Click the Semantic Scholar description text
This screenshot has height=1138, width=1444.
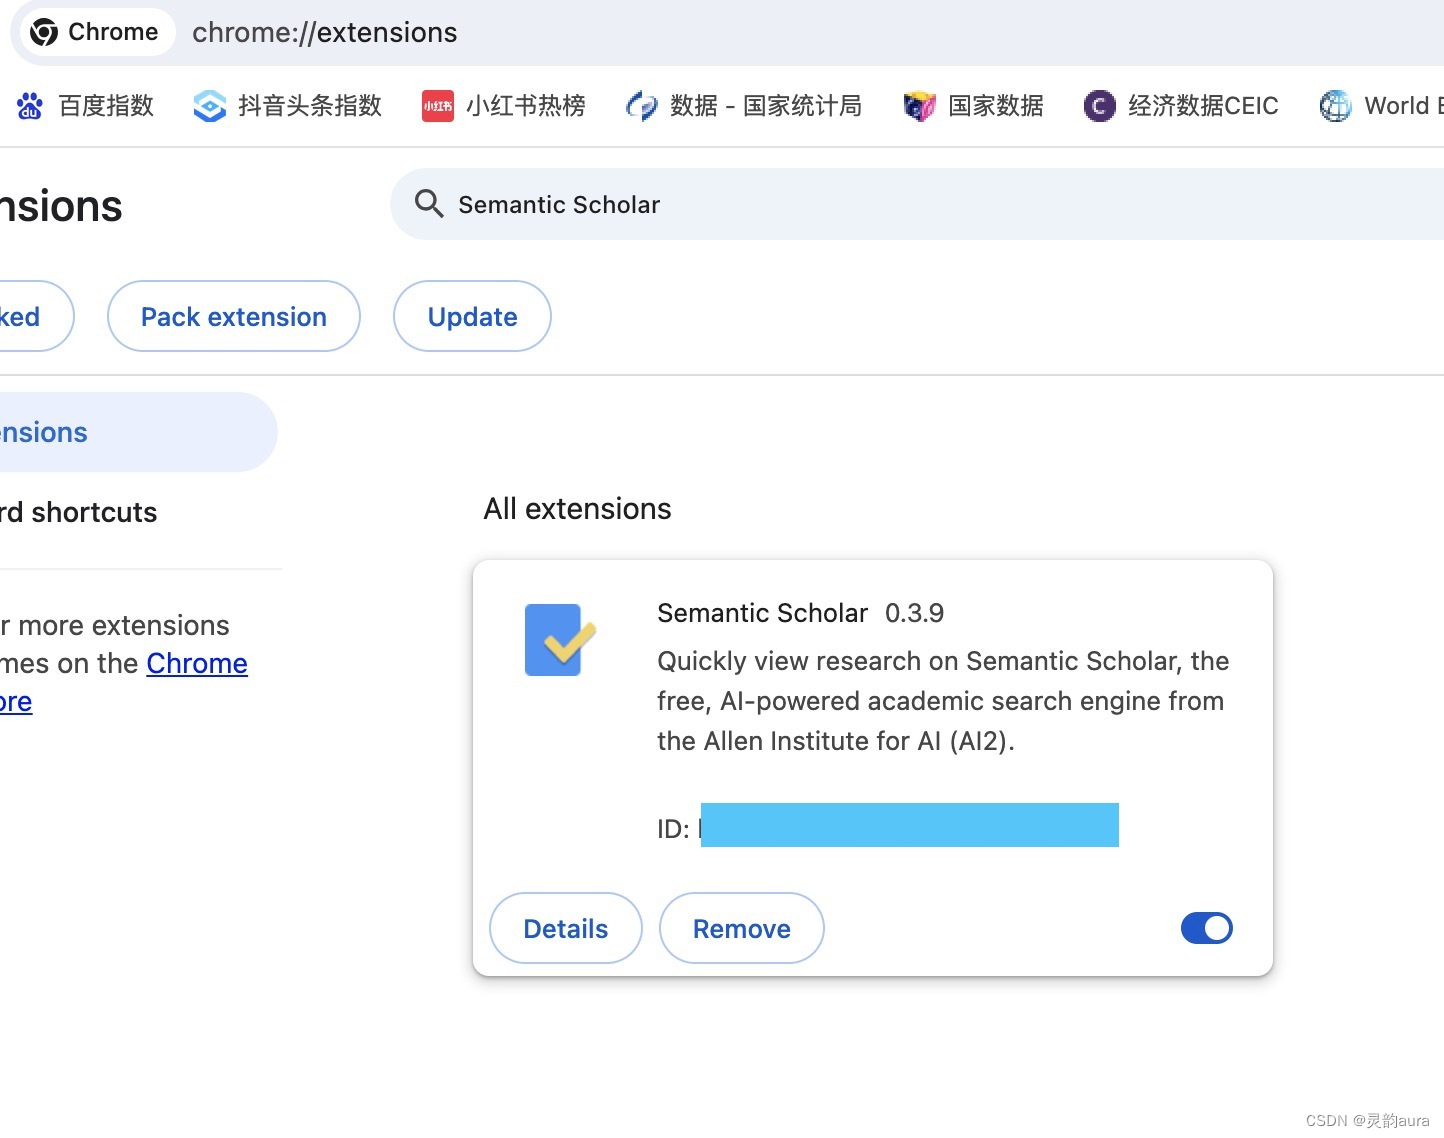pyautogui.click(x=943, y=701)
